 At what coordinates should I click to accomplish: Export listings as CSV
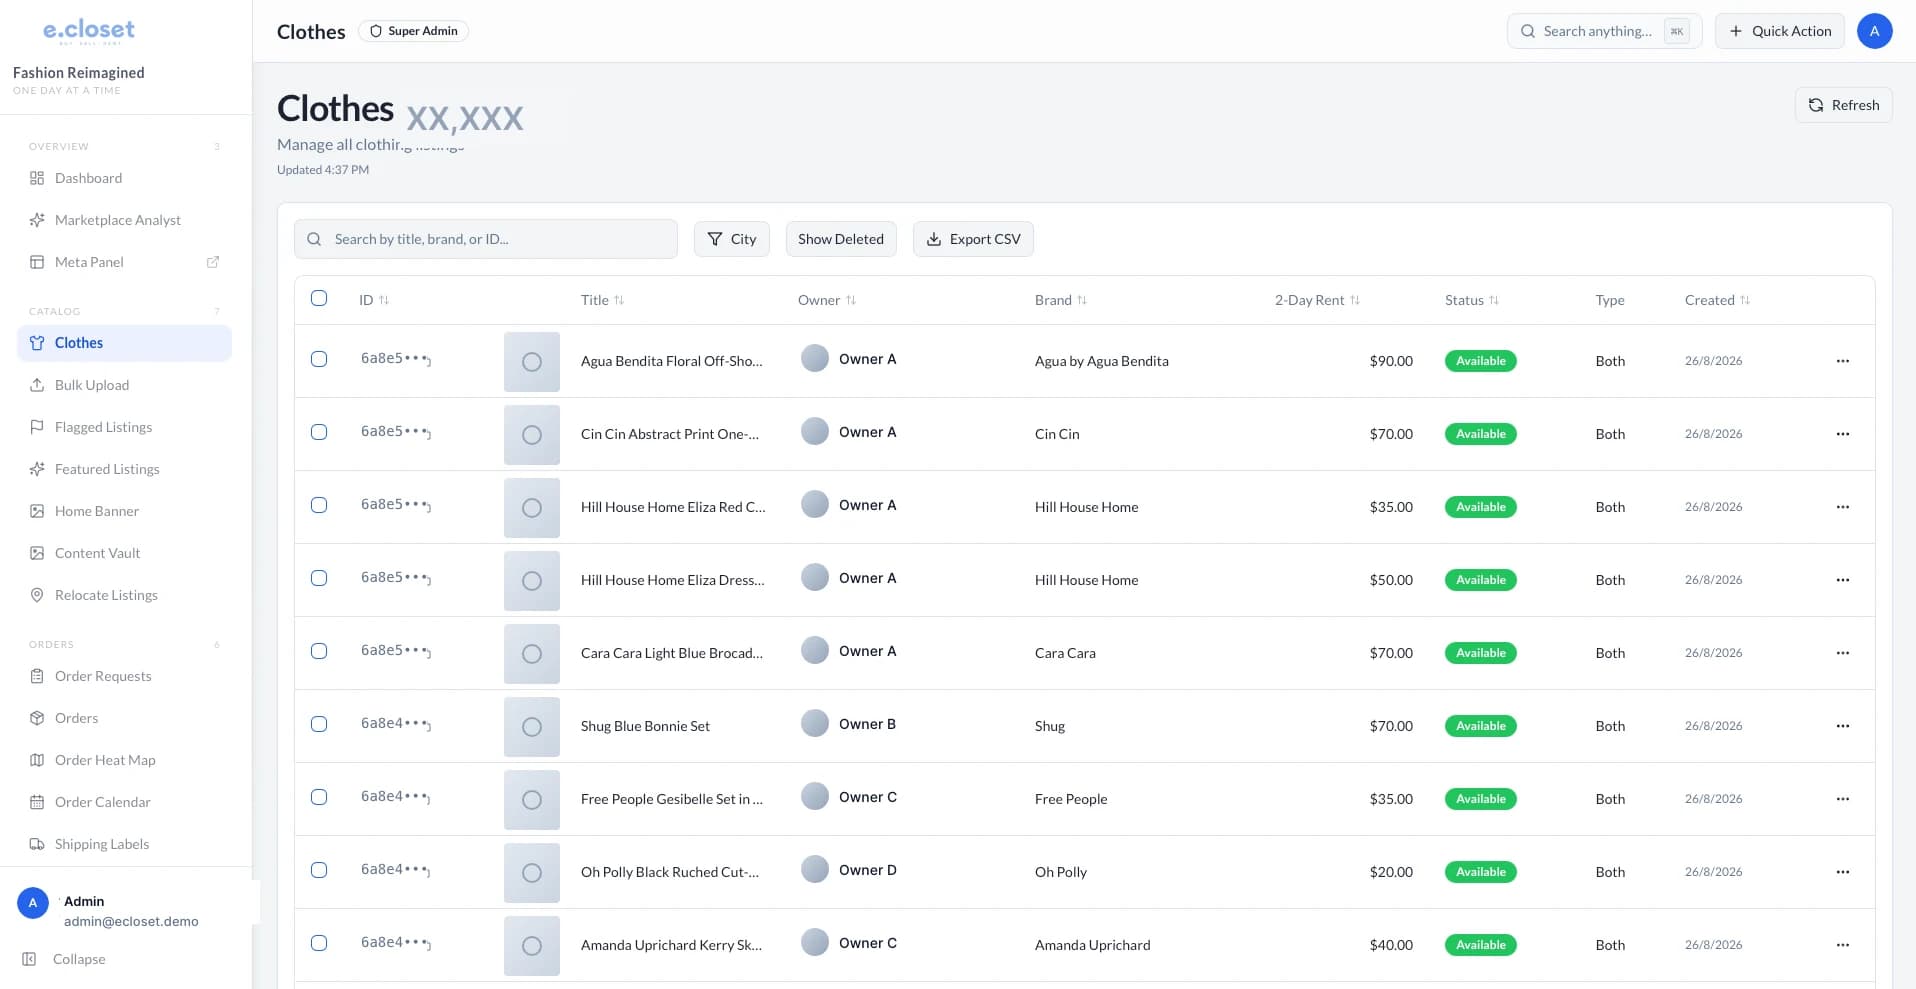973,239
